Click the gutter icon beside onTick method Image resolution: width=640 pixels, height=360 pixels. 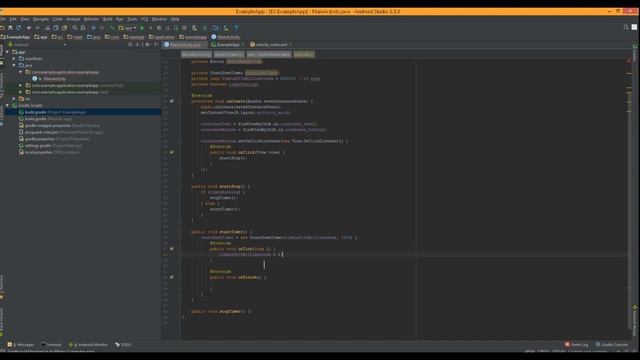coord(172,249)
